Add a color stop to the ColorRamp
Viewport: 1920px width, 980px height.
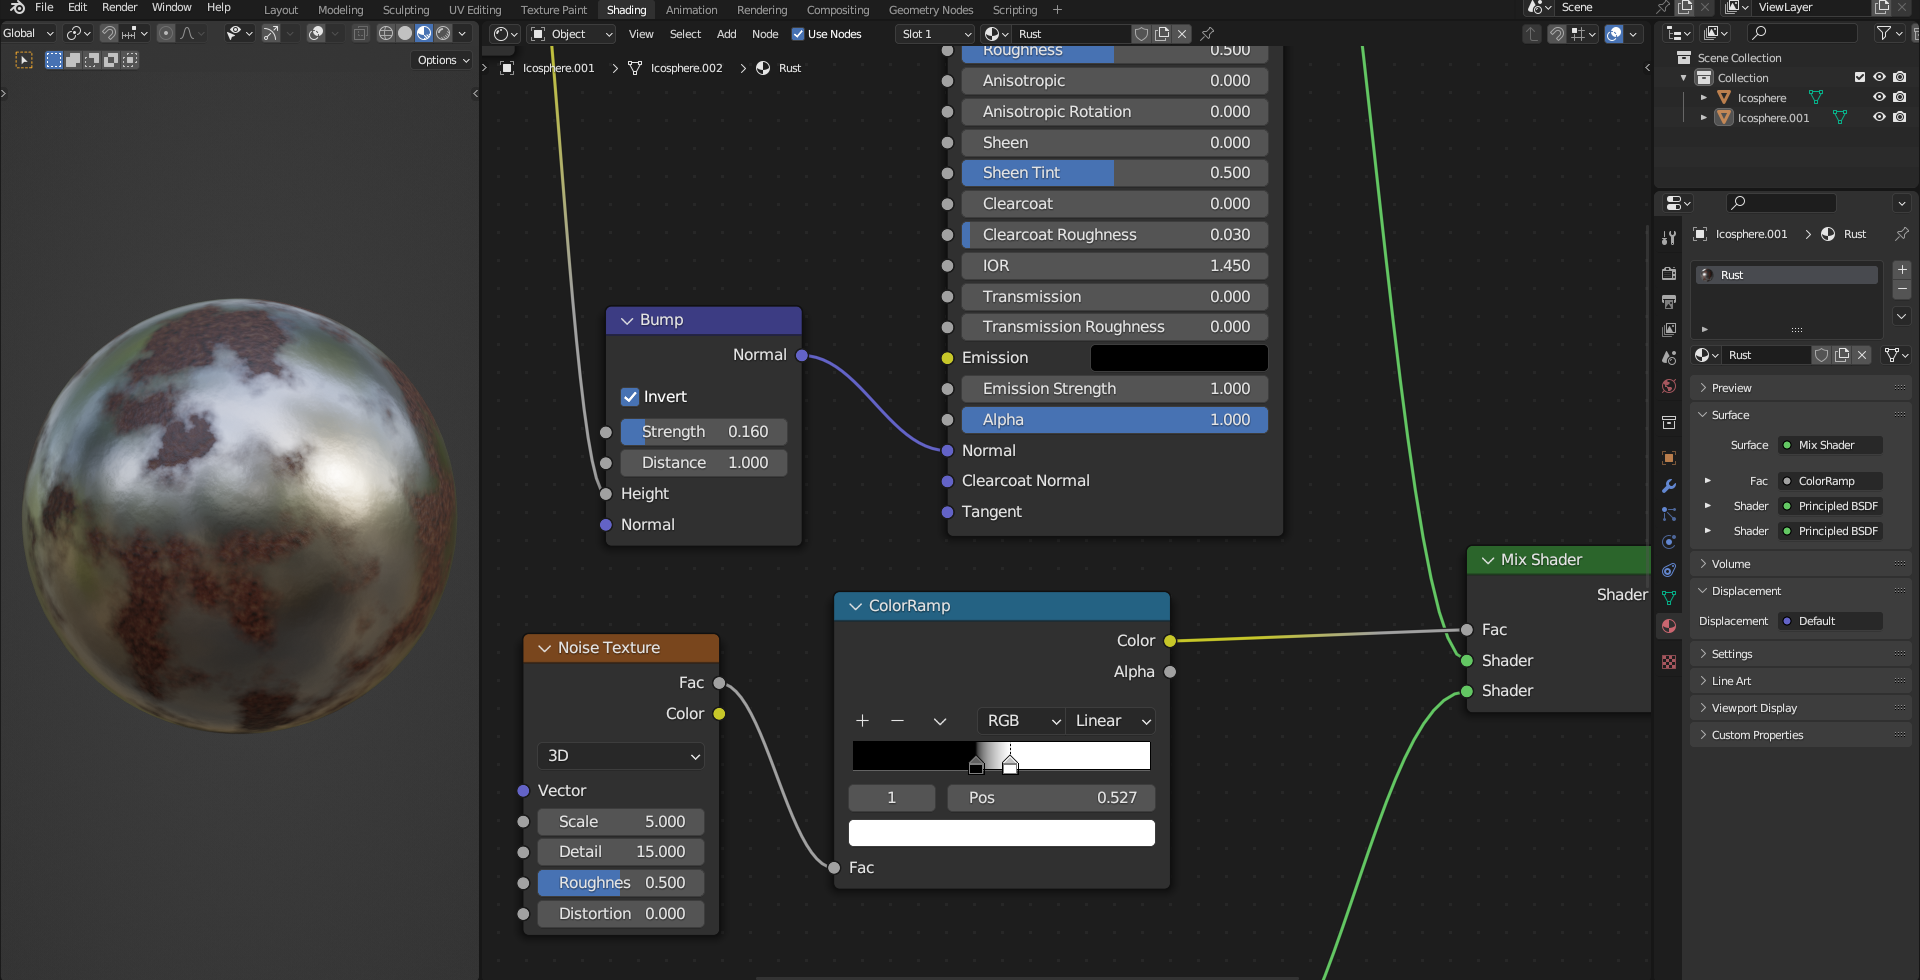(x=862, y=721)
